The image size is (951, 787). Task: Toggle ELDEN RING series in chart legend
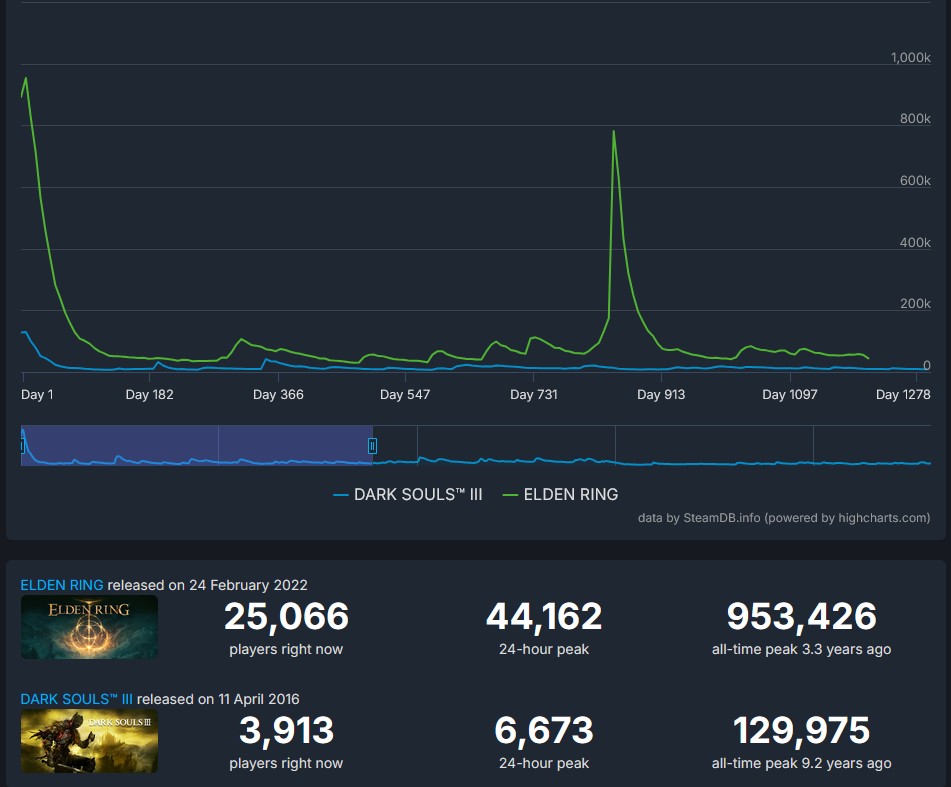[x=560, y=495]
